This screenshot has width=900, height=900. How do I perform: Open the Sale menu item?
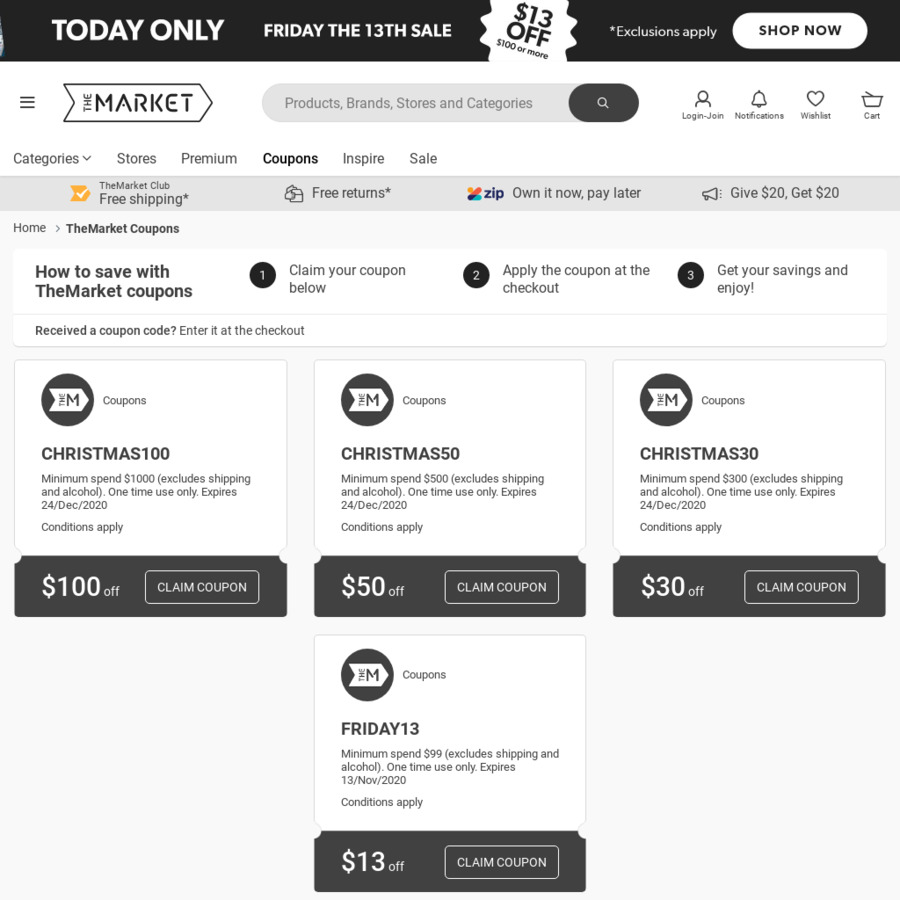tap(422, 158)
